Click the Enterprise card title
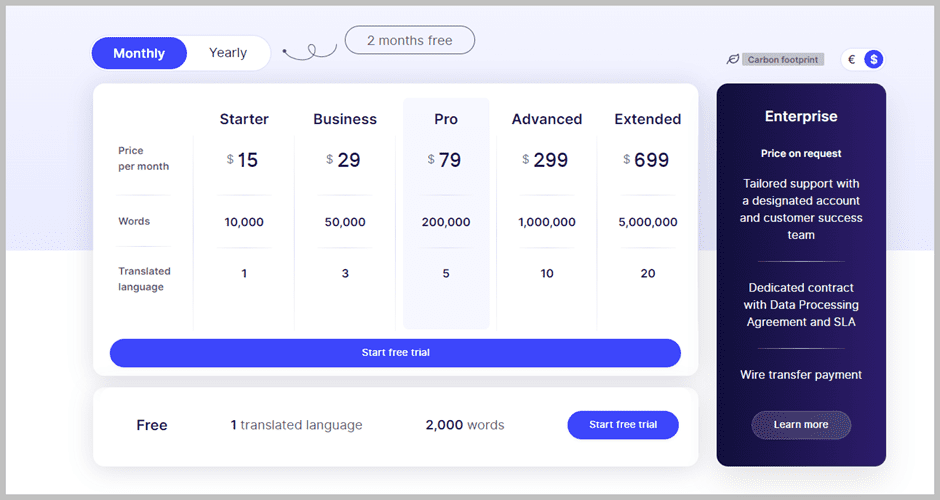Screen dimensions: 940x500 pyautogui.click(x=801, y=116)
